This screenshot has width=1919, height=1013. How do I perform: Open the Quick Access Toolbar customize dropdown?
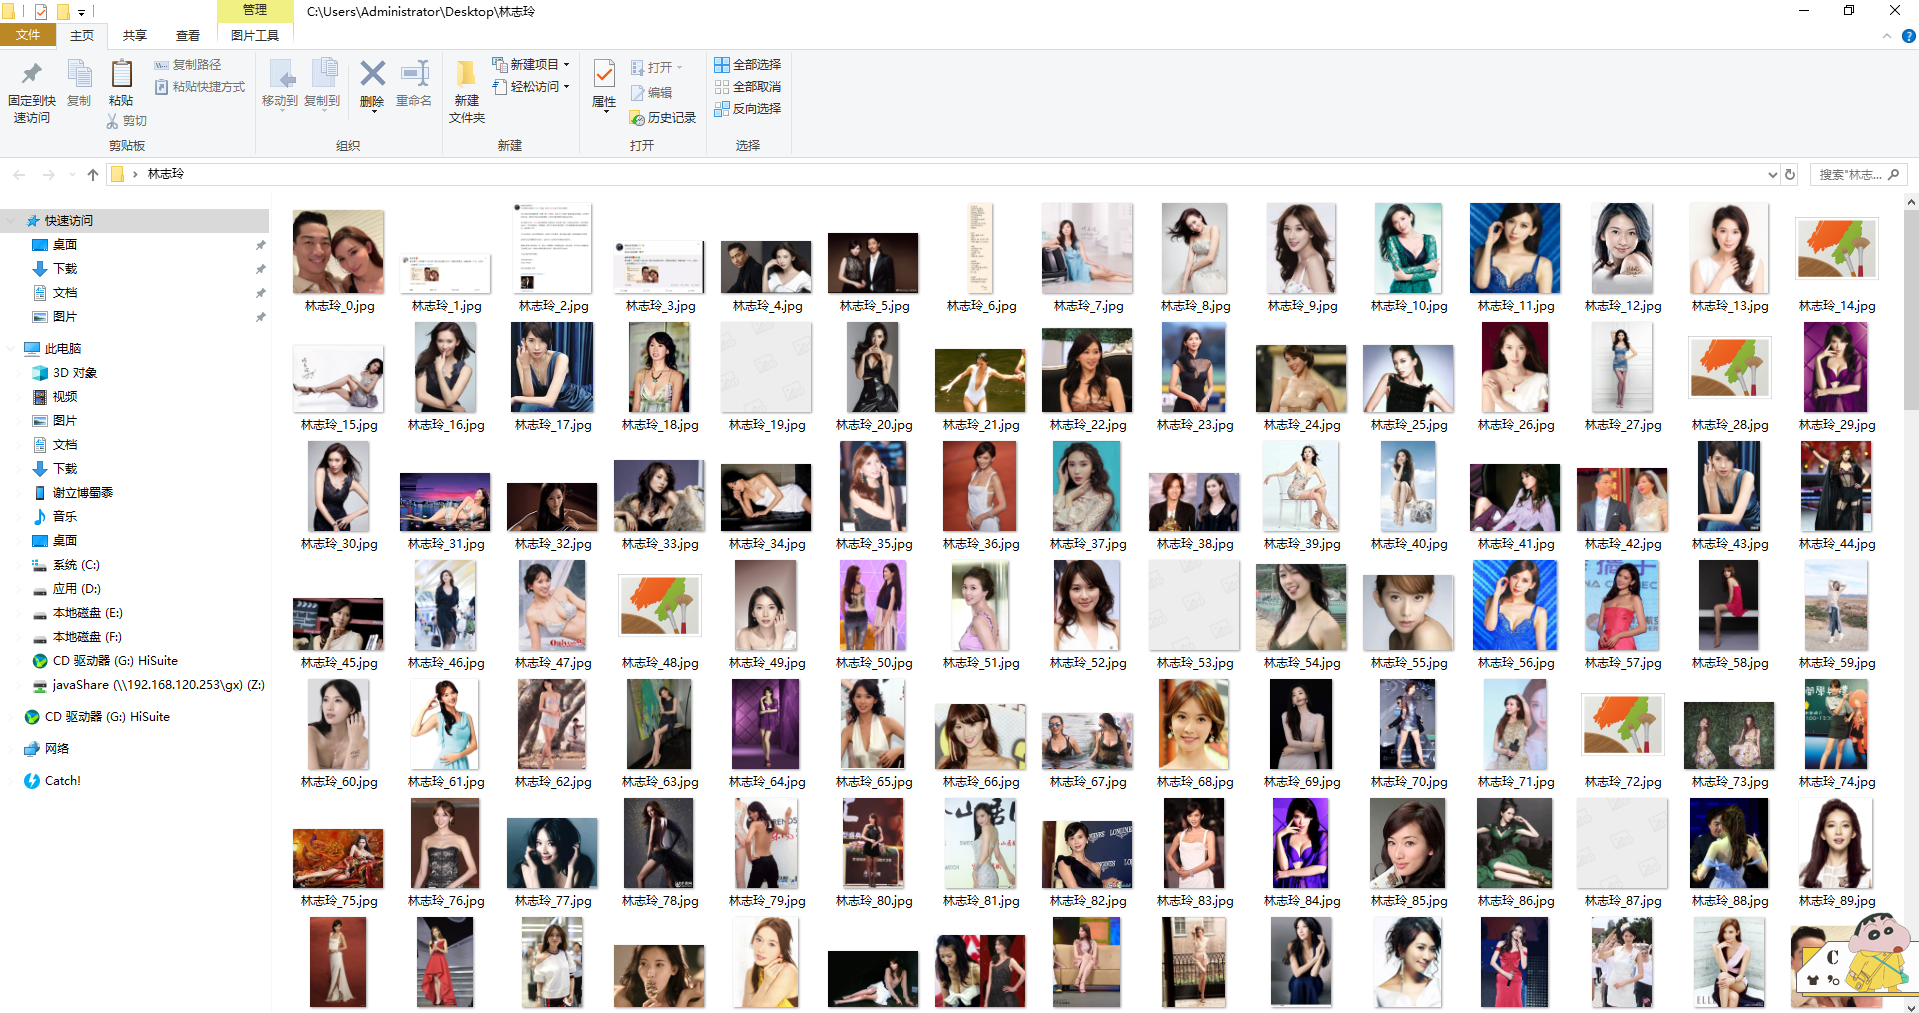81,12
